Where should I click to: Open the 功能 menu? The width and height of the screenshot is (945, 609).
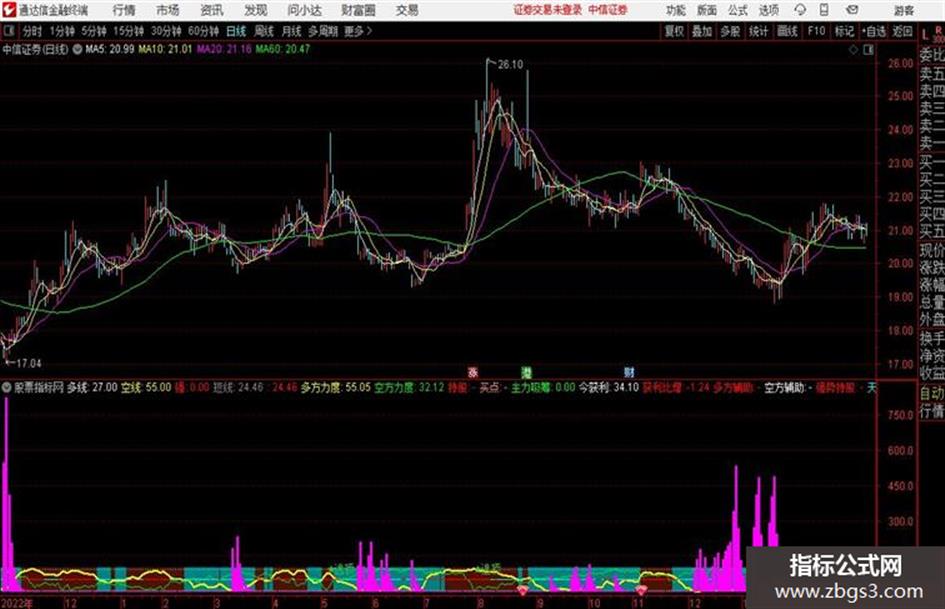tap(676, 10)
